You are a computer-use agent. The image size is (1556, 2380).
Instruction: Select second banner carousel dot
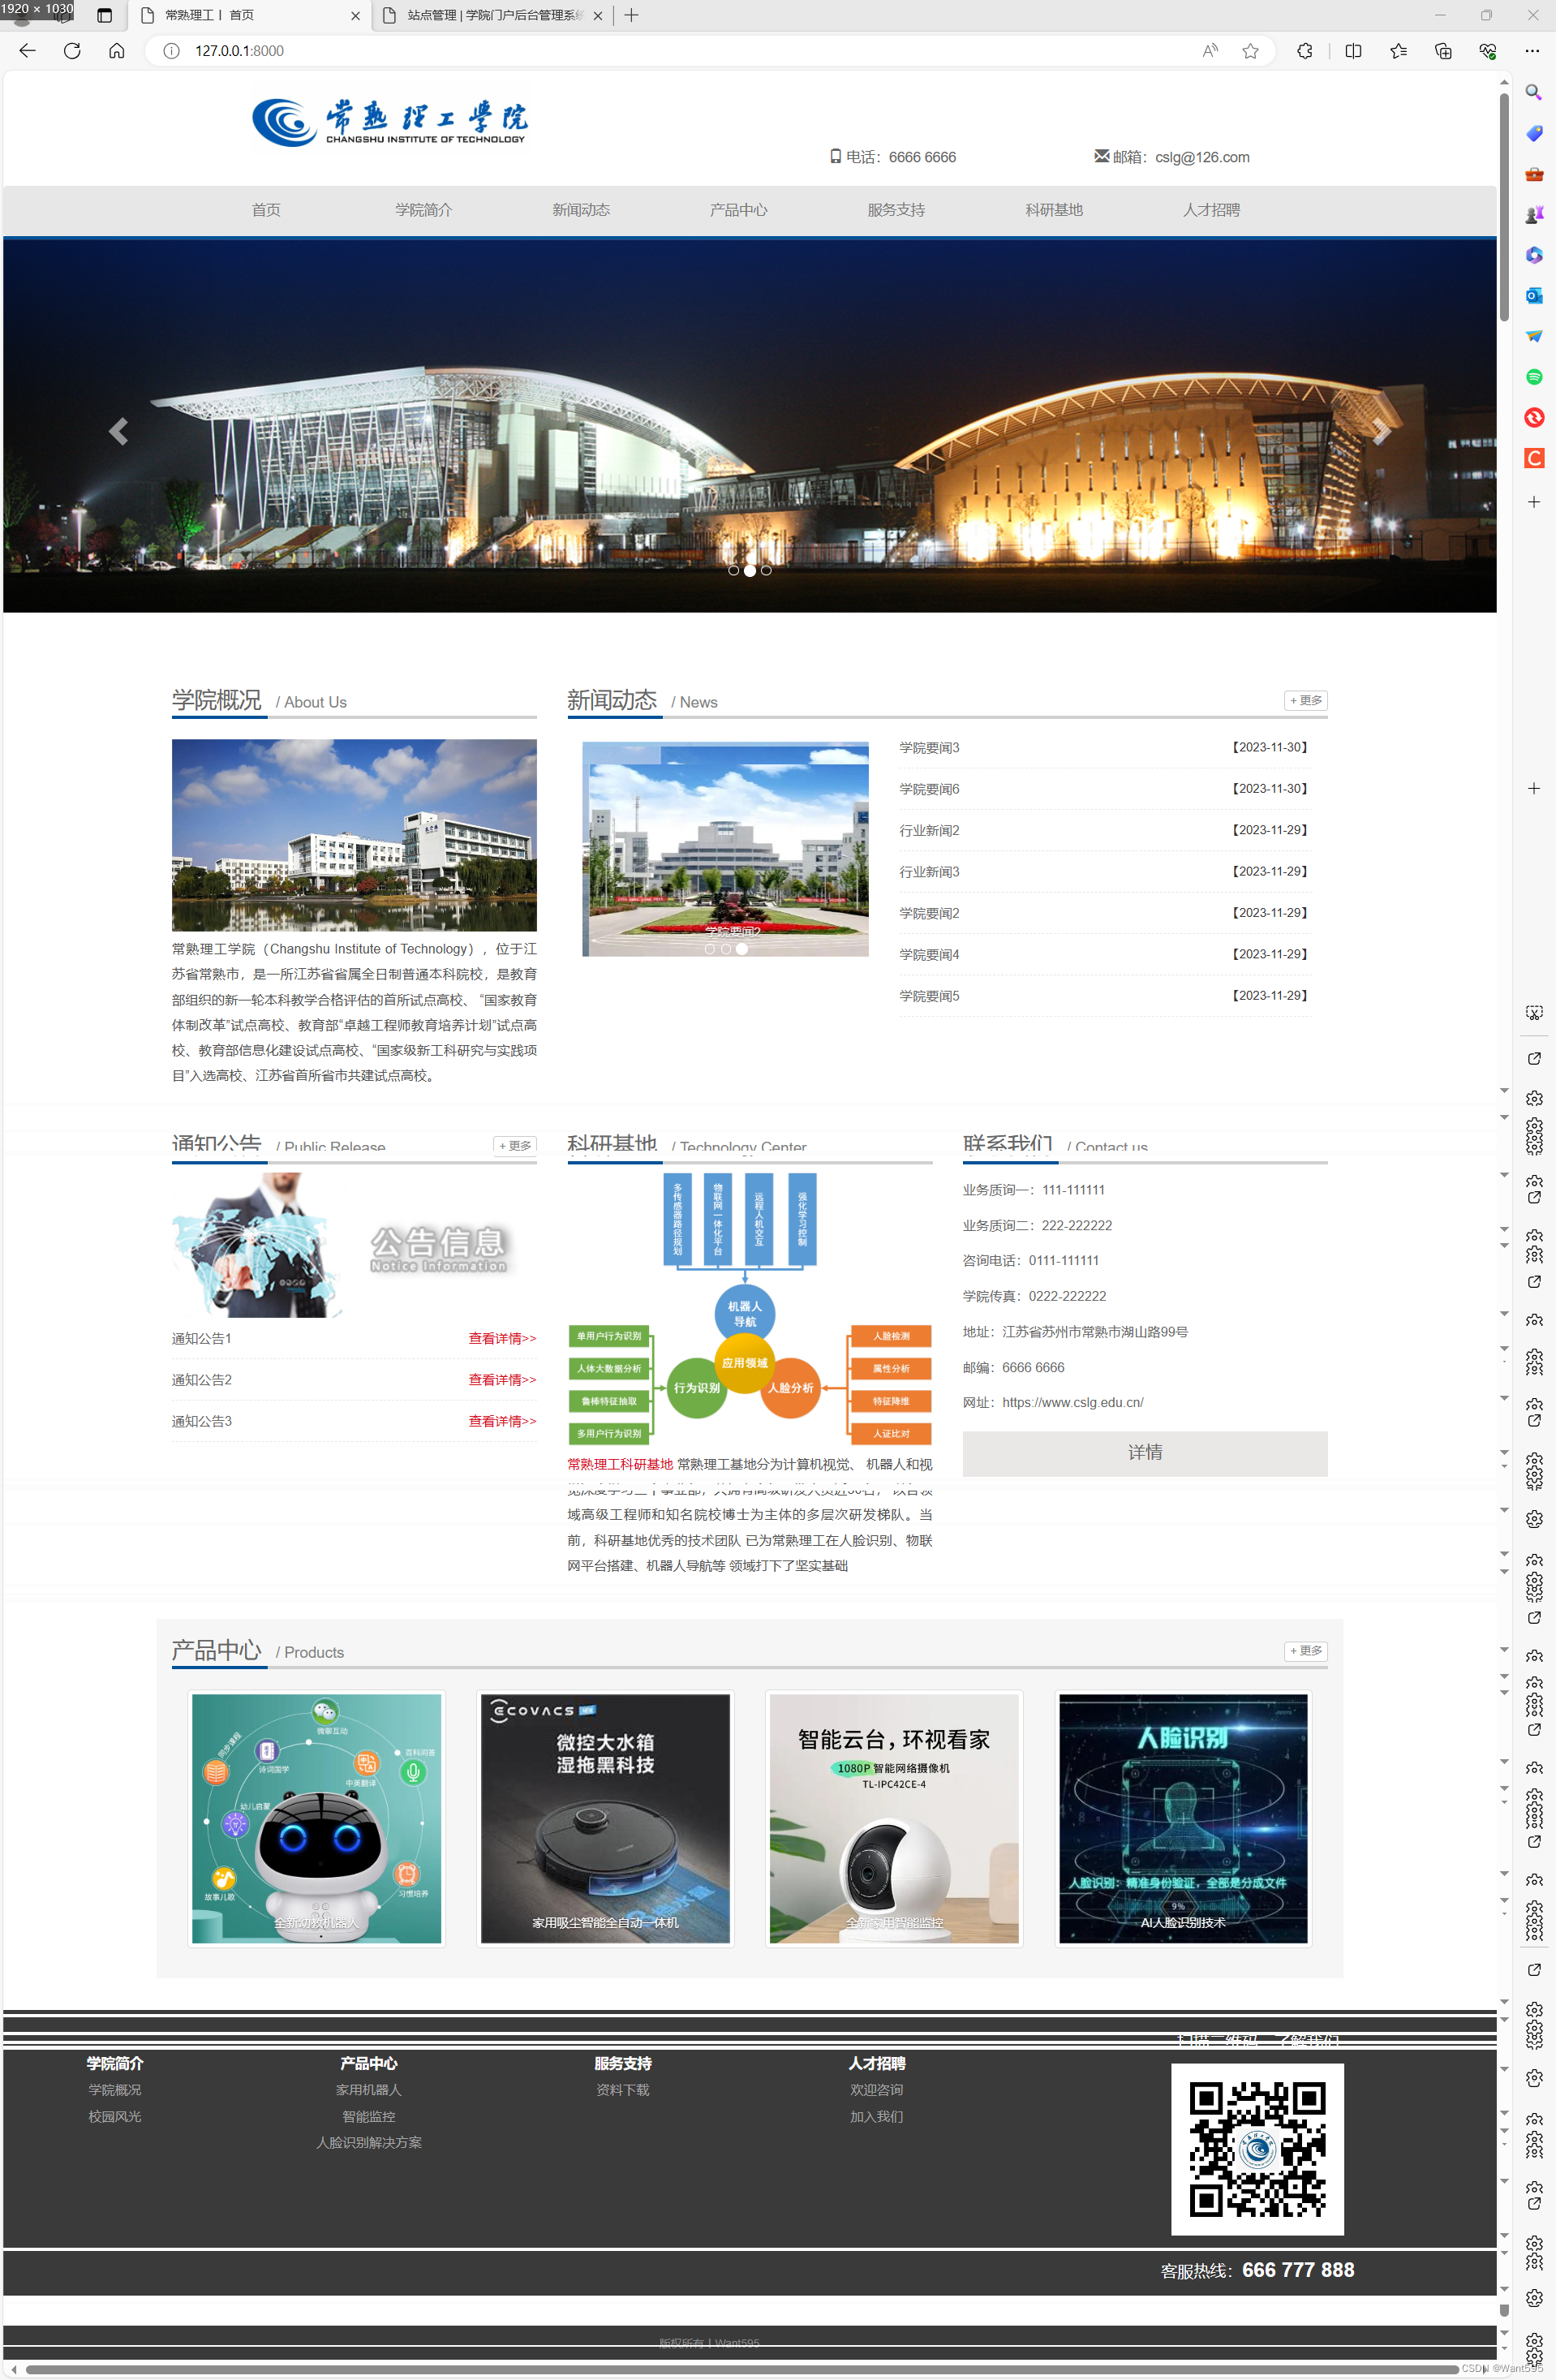click(x=750, y=570)
